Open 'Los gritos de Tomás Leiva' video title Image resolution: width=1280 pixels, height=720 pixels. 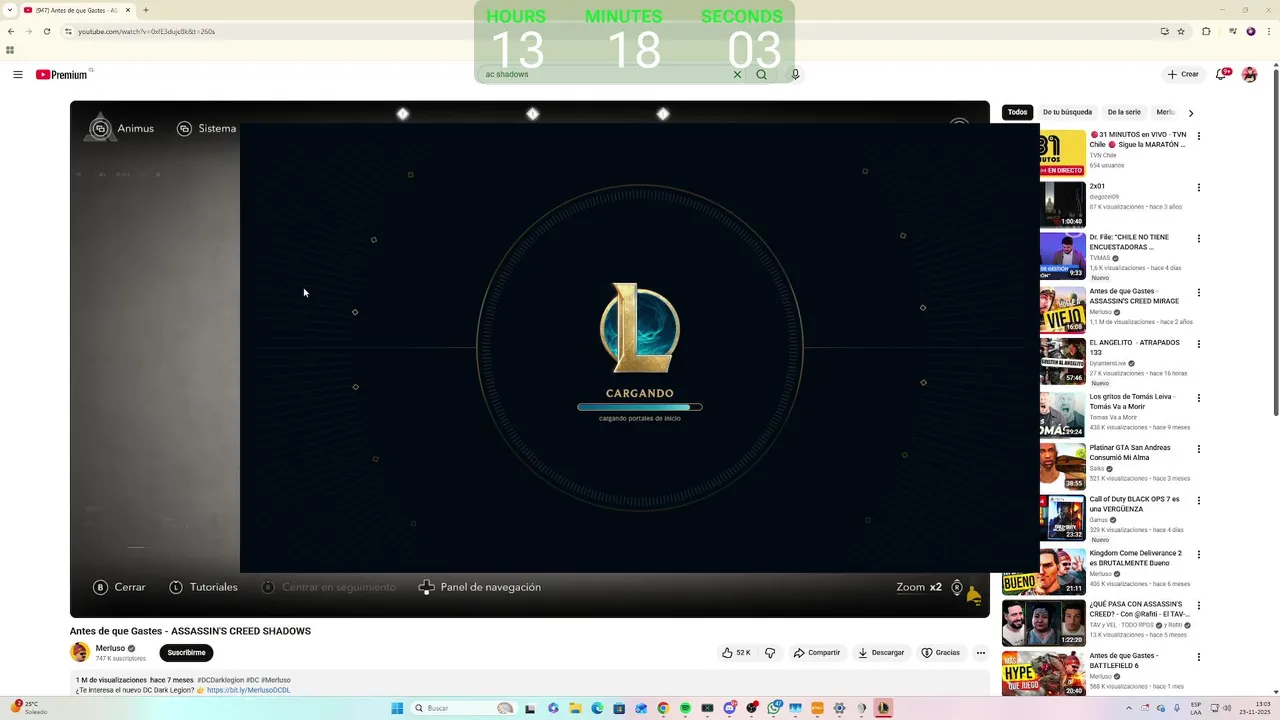pyautogui.click(x=1130, y=401)
